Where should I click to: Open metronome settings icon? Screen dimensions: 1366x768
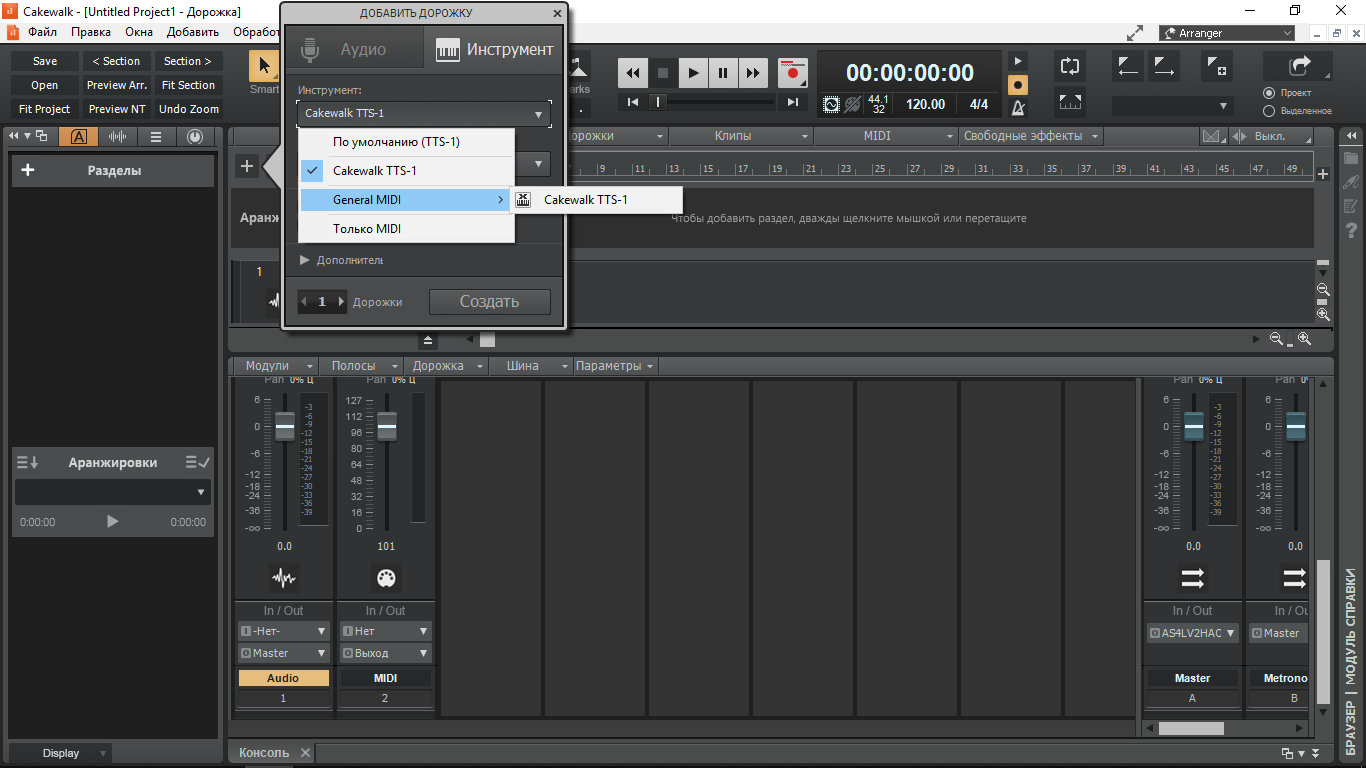[1018, 108]
